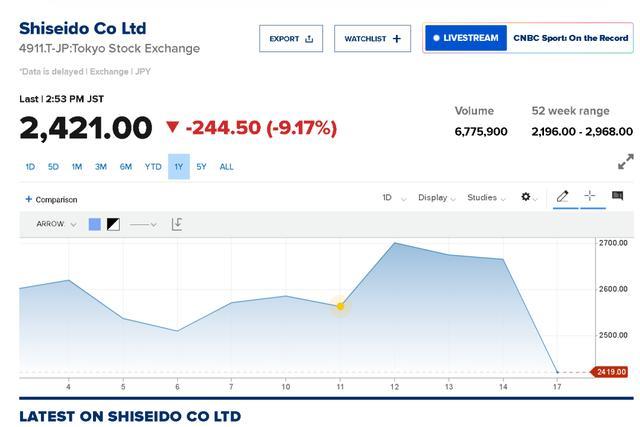Add Shiseido to Watchlist
The height and width of the screenshot is (427, 640).
pos(372,39)
